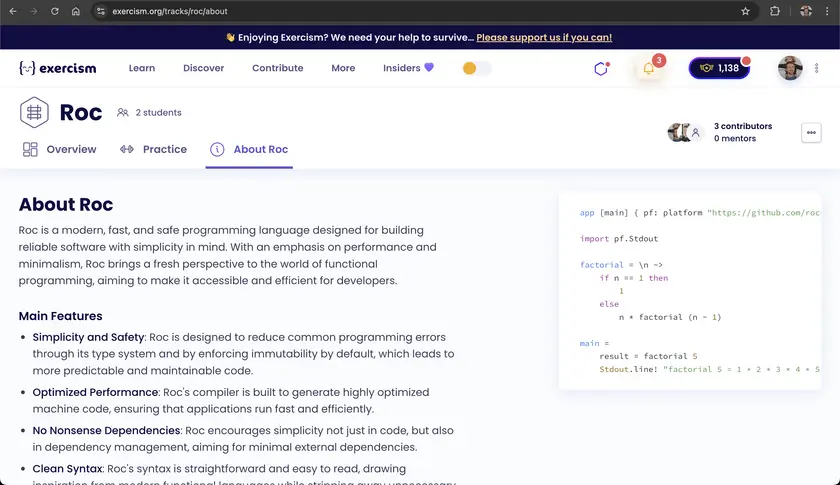
Task: Open the Learn menu
Action: pyautogui.click(x=142, y=68)
